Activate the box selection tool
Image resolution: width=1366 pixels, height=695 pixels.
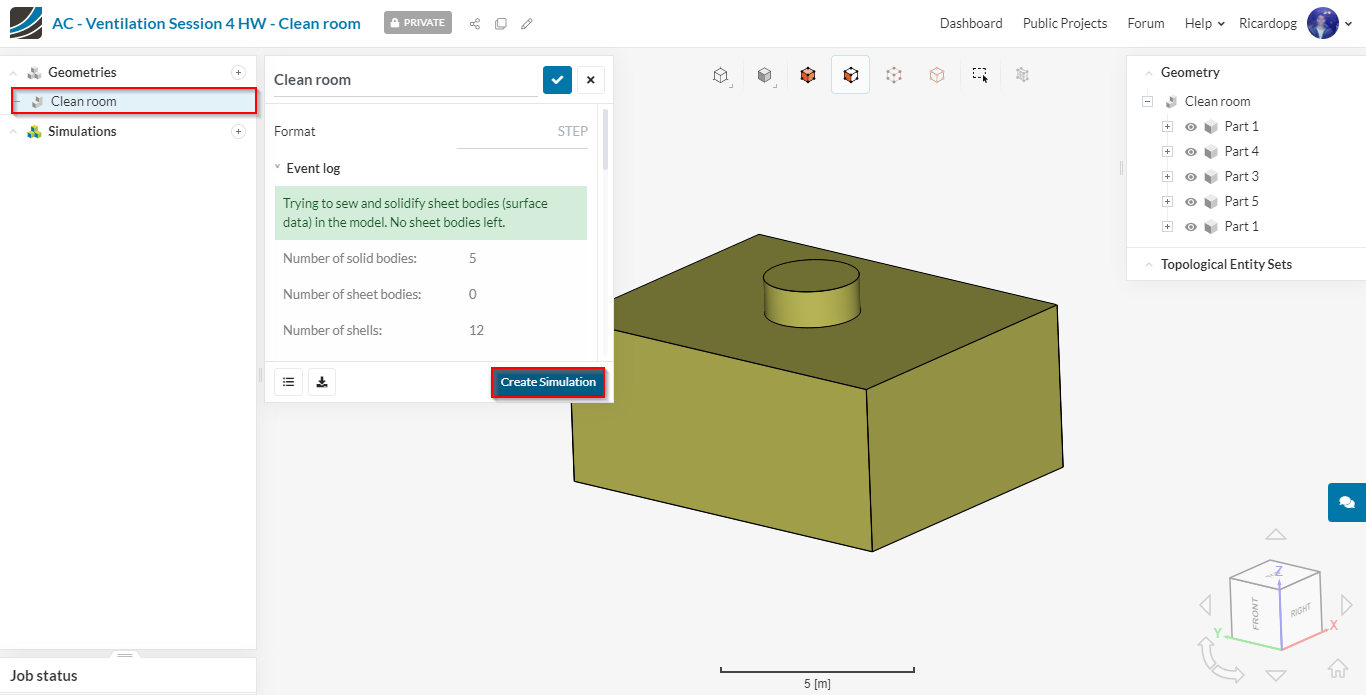pyautogui.click(x=980, y=75)
